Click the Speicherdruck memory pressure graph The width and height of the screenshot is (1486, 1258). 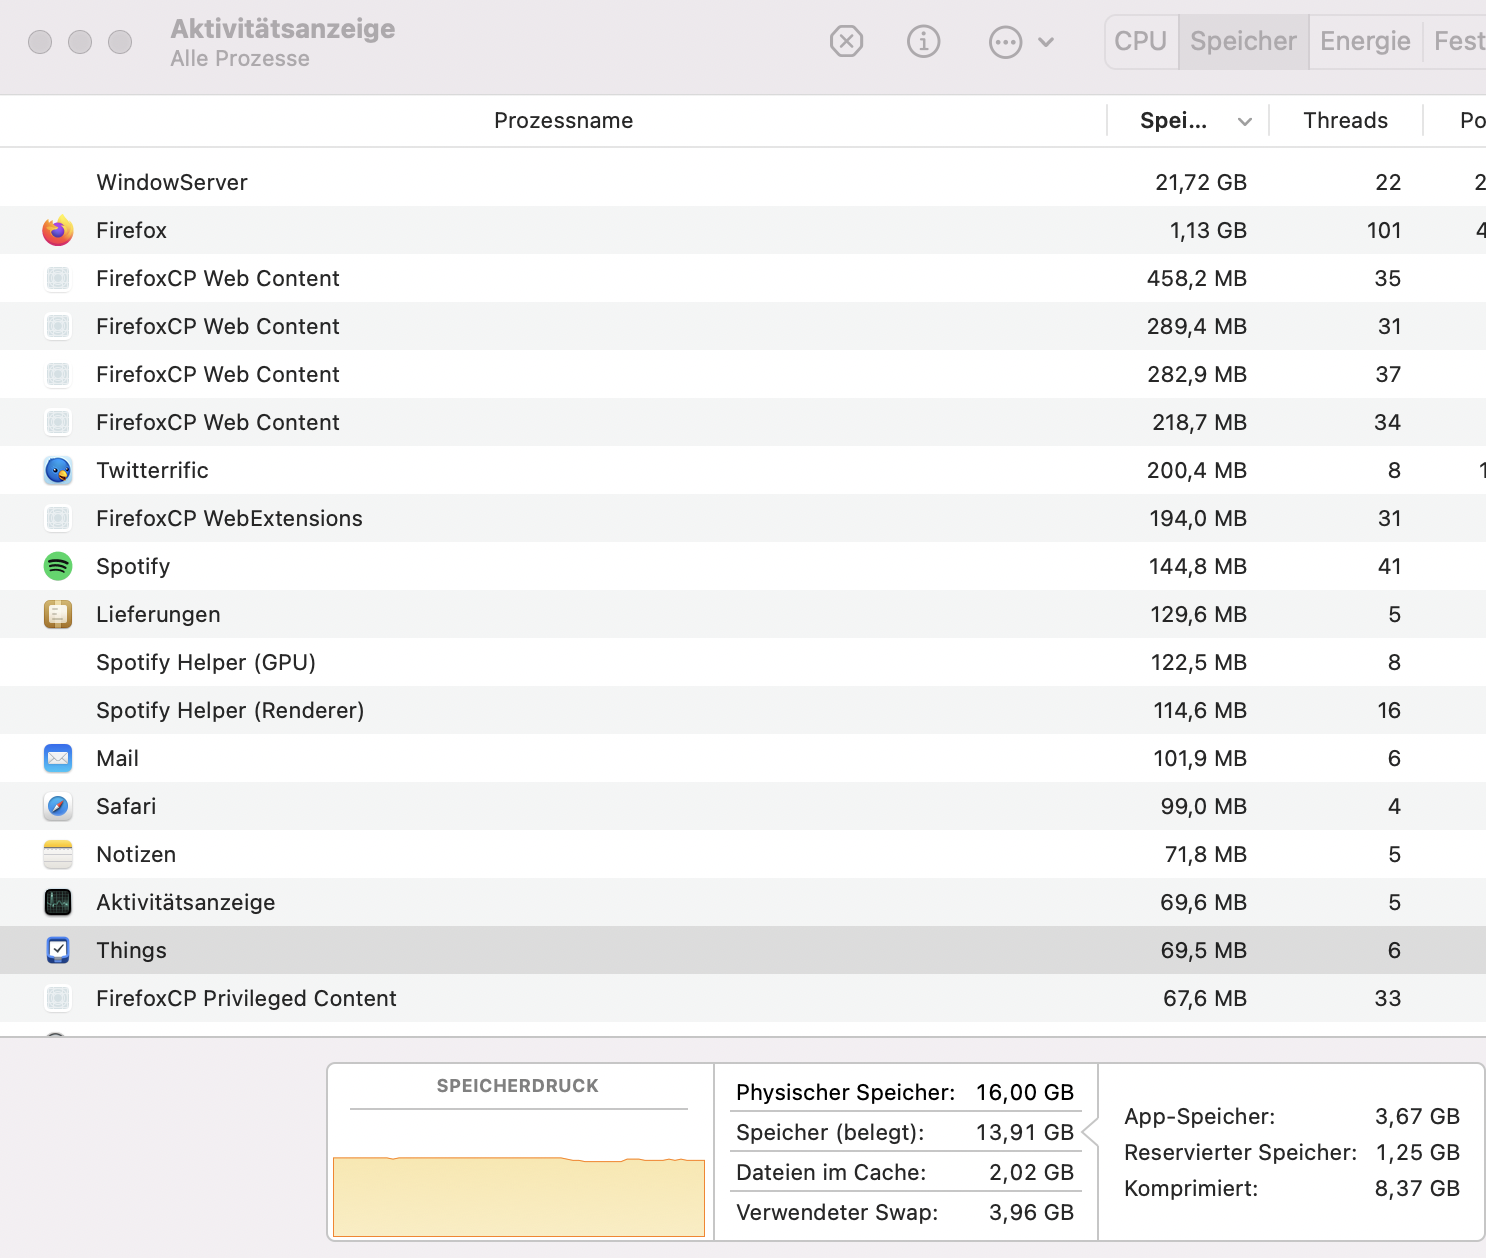[519, 1197]
